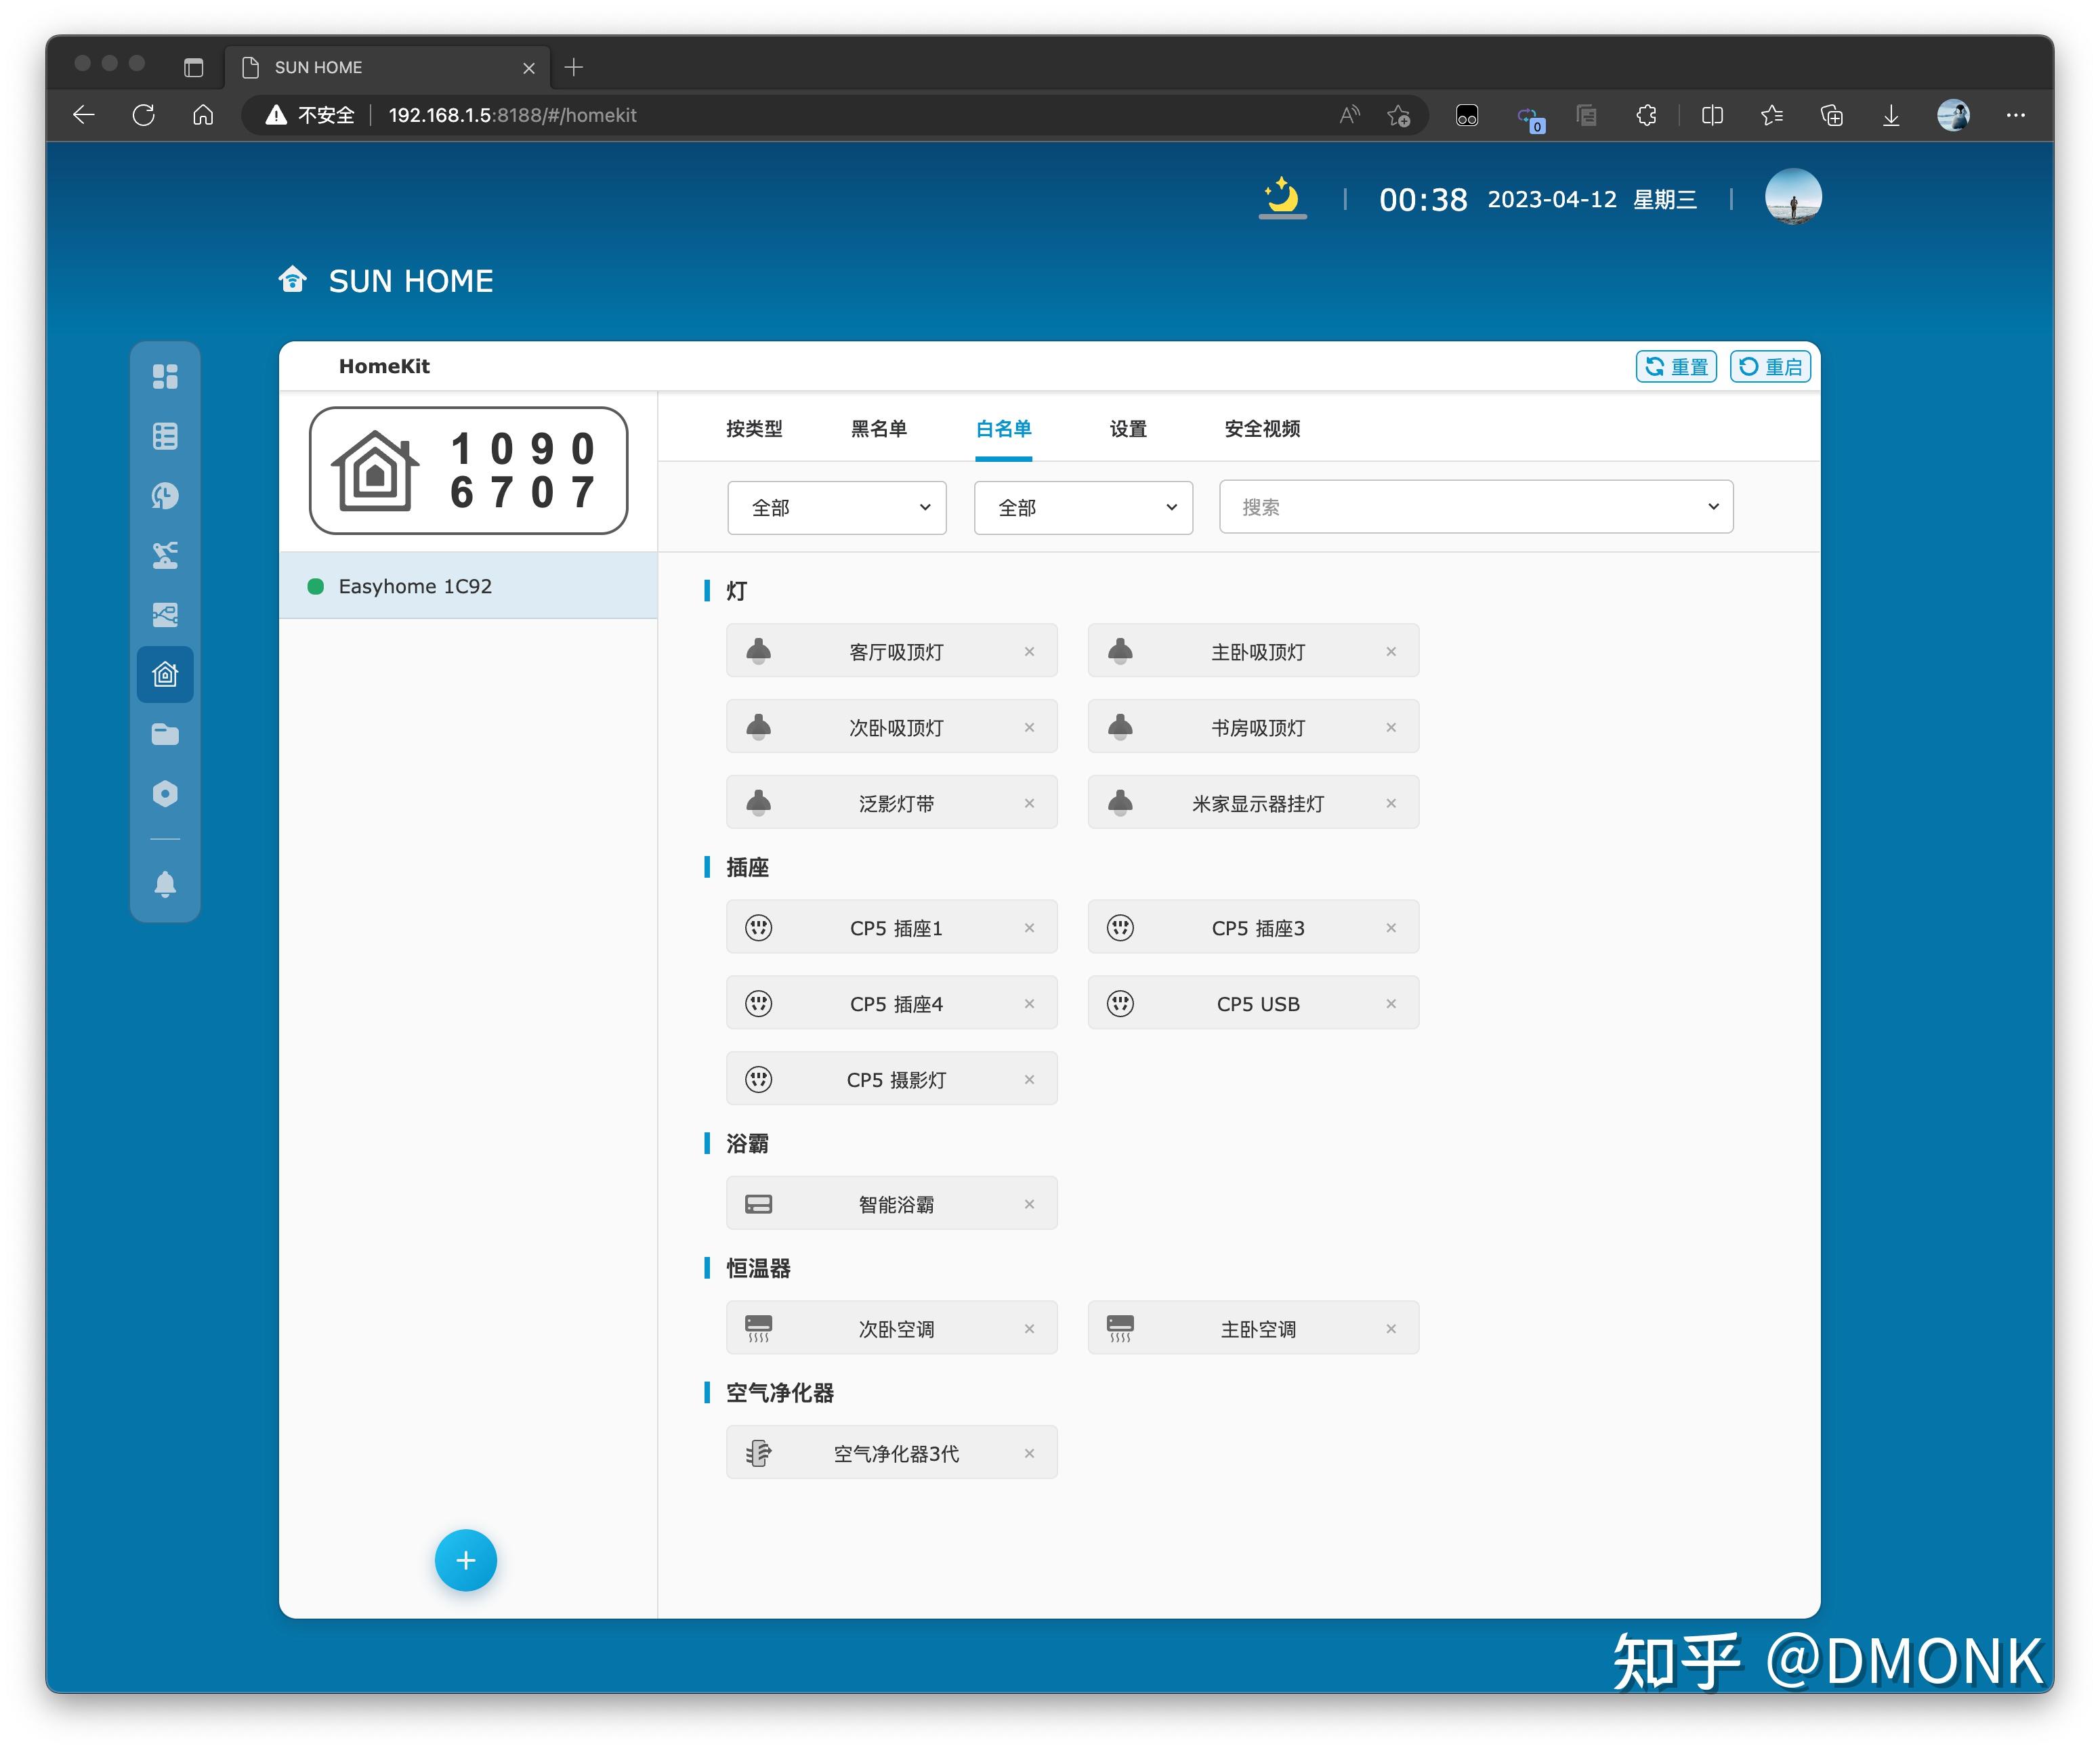
Task: Open the robot arm automation sidebar icon
Action: (x=165, y=555)
